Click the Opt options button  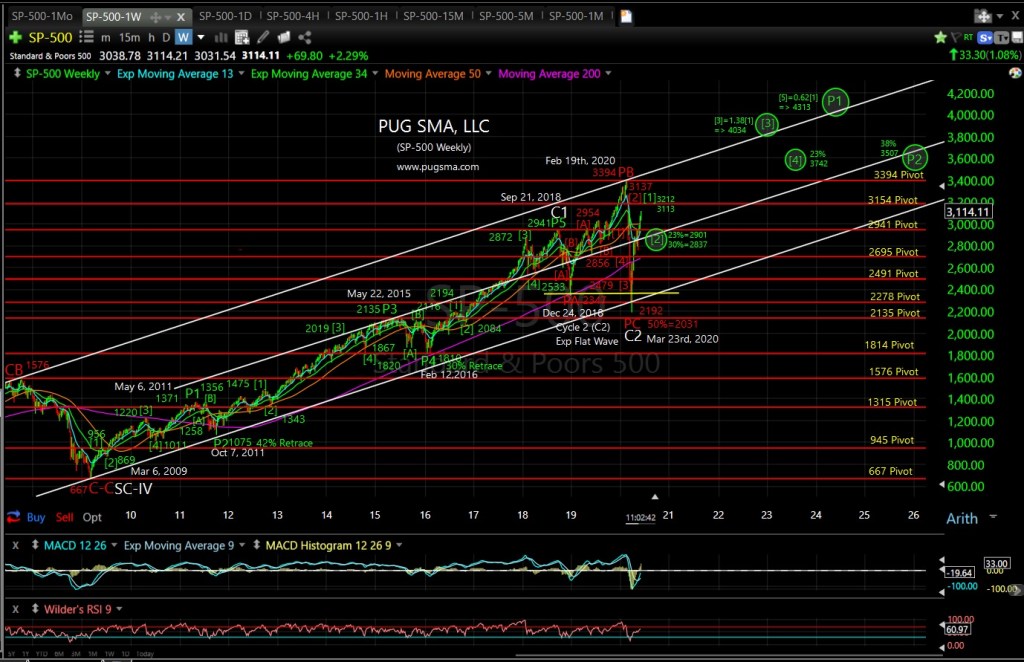tap(92, 517)
